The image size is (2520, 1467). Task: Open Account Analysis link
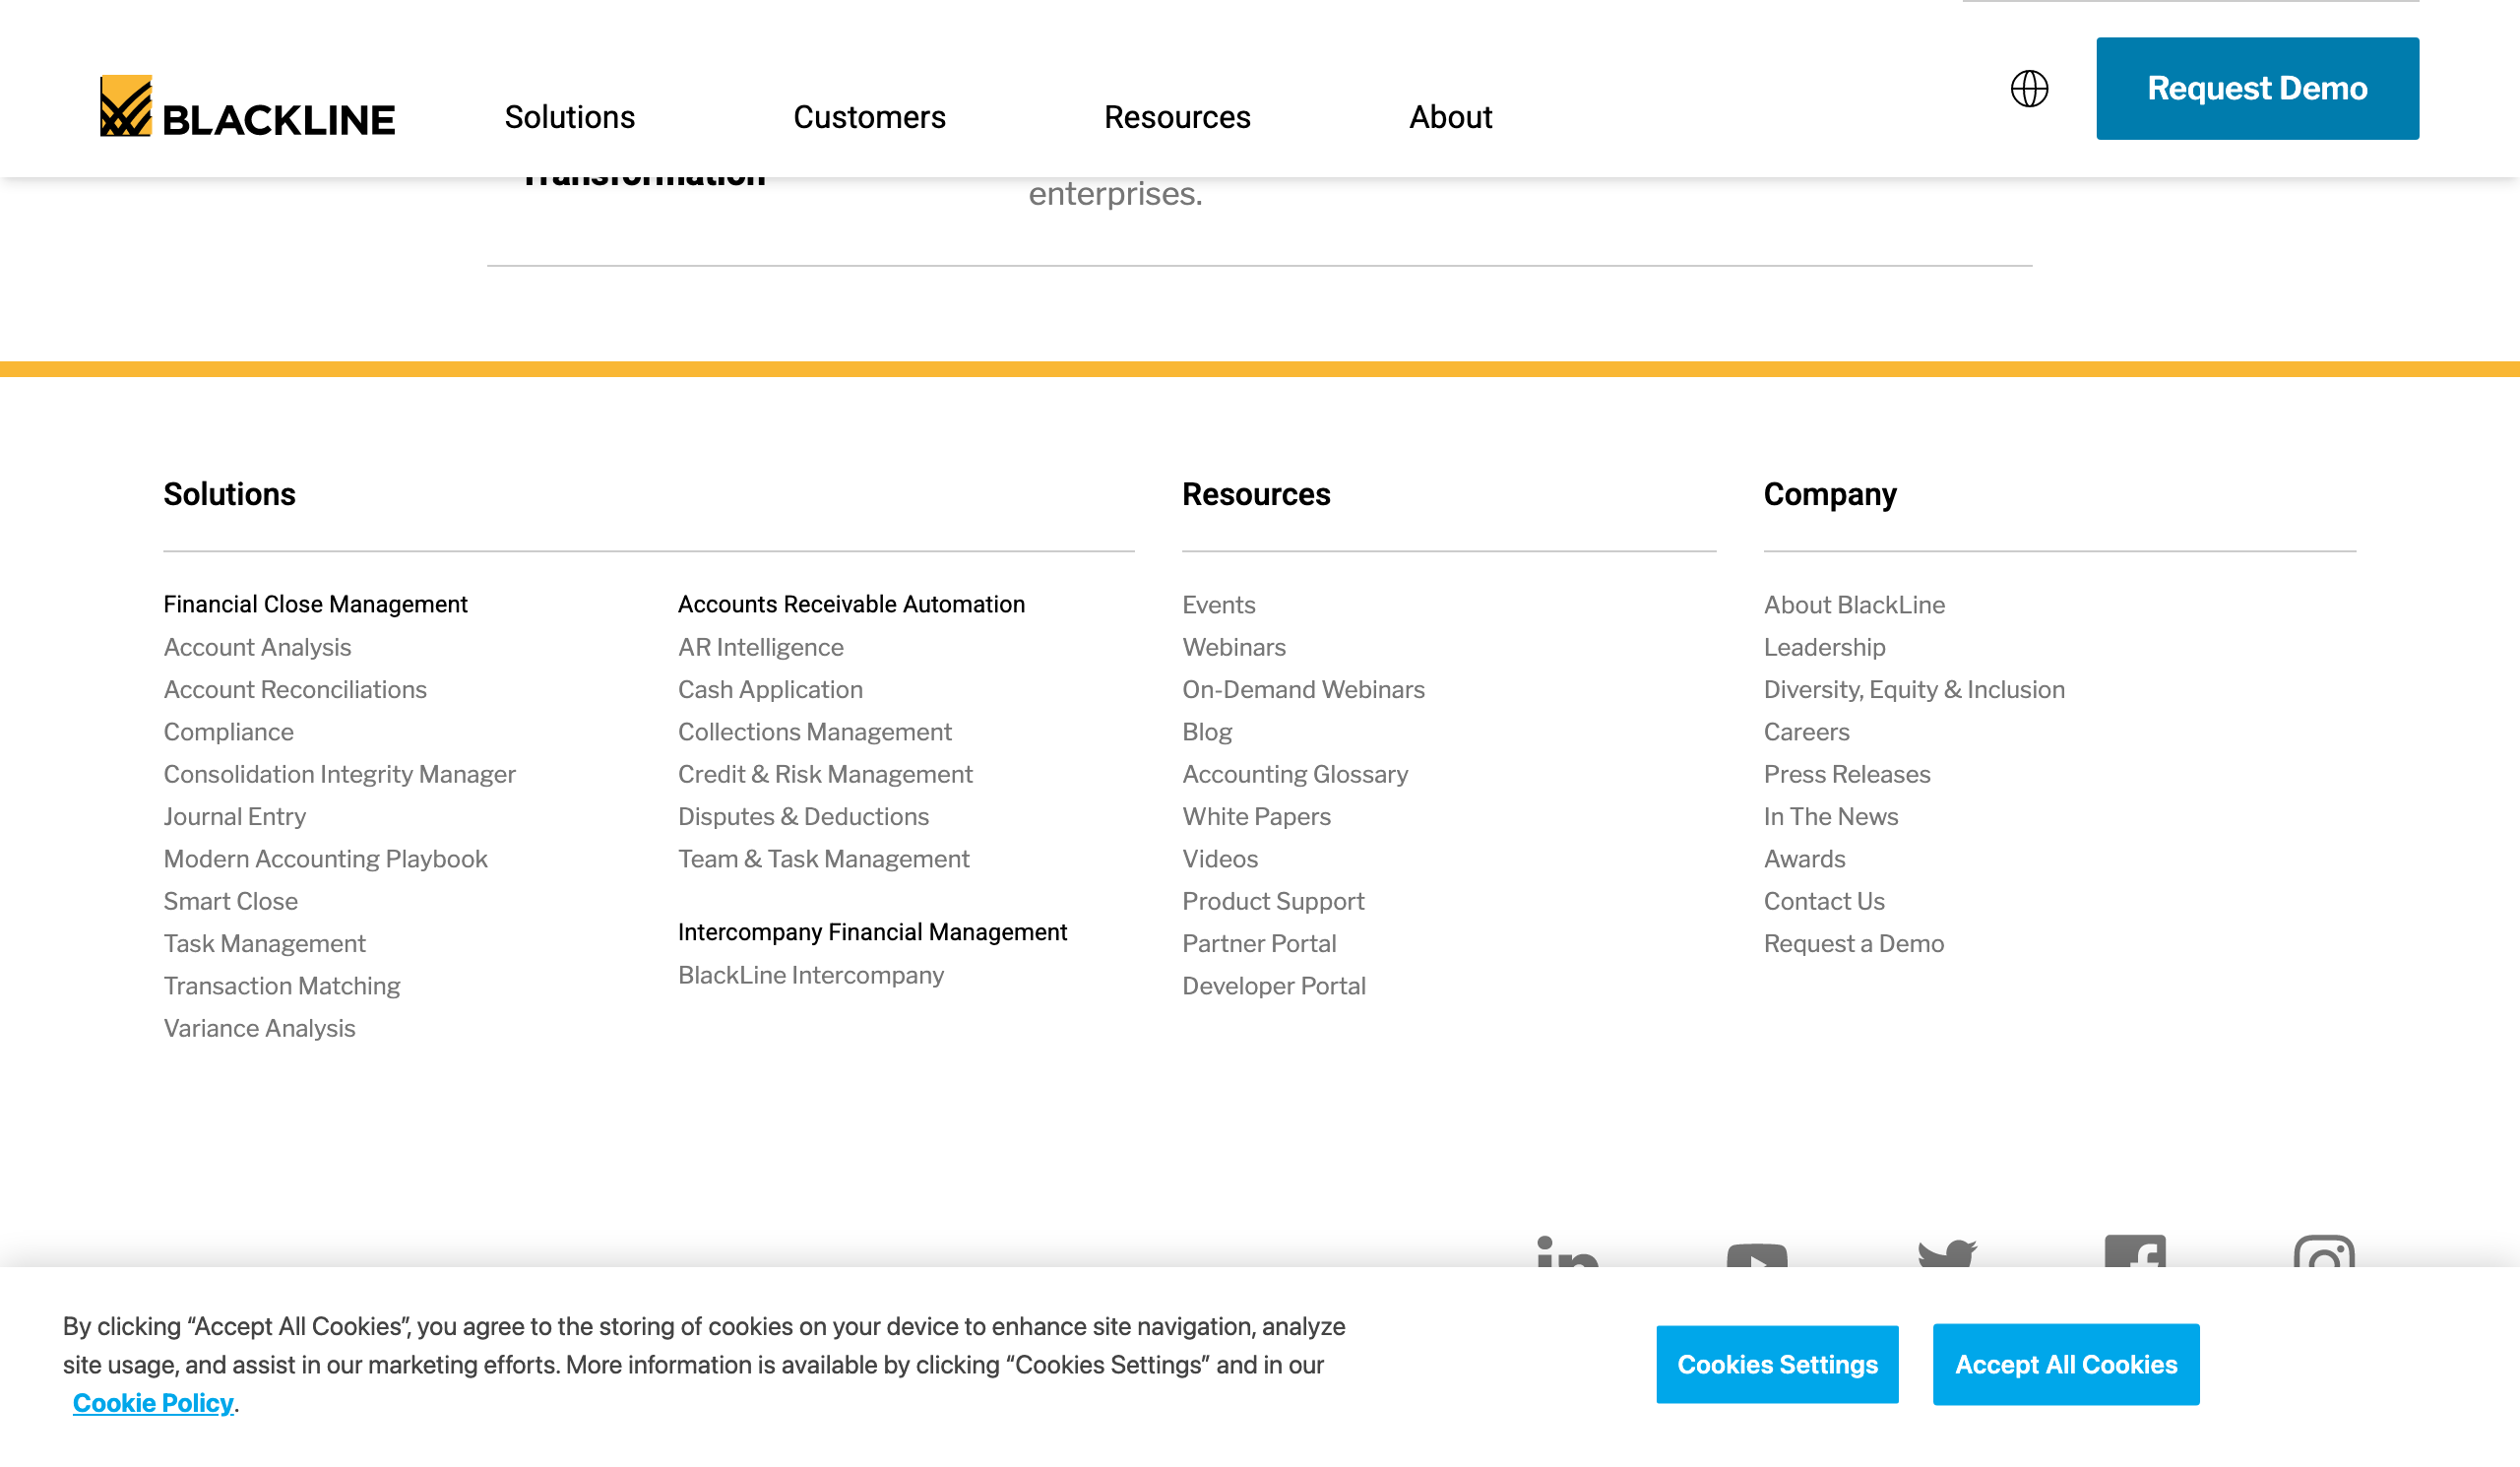coord(257,647)
